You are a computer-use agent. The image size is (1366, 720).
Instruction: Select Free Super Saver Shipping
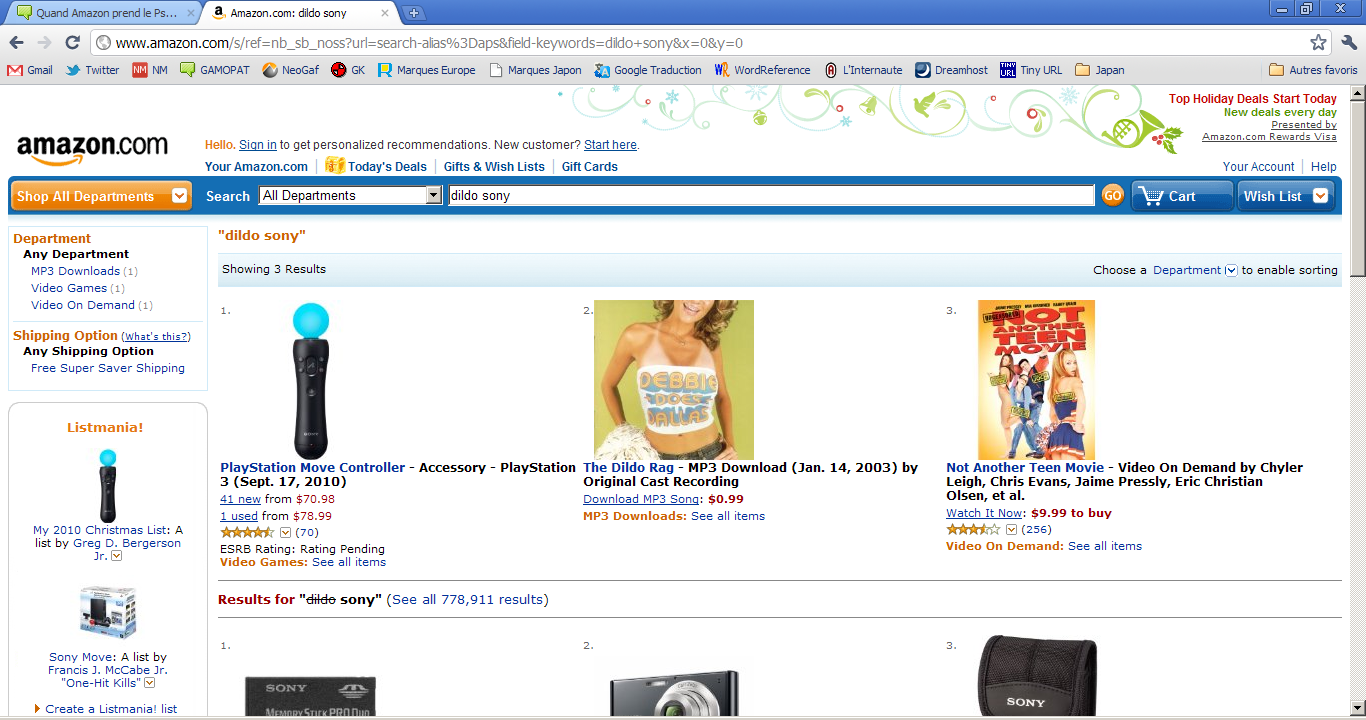[108, 368]
